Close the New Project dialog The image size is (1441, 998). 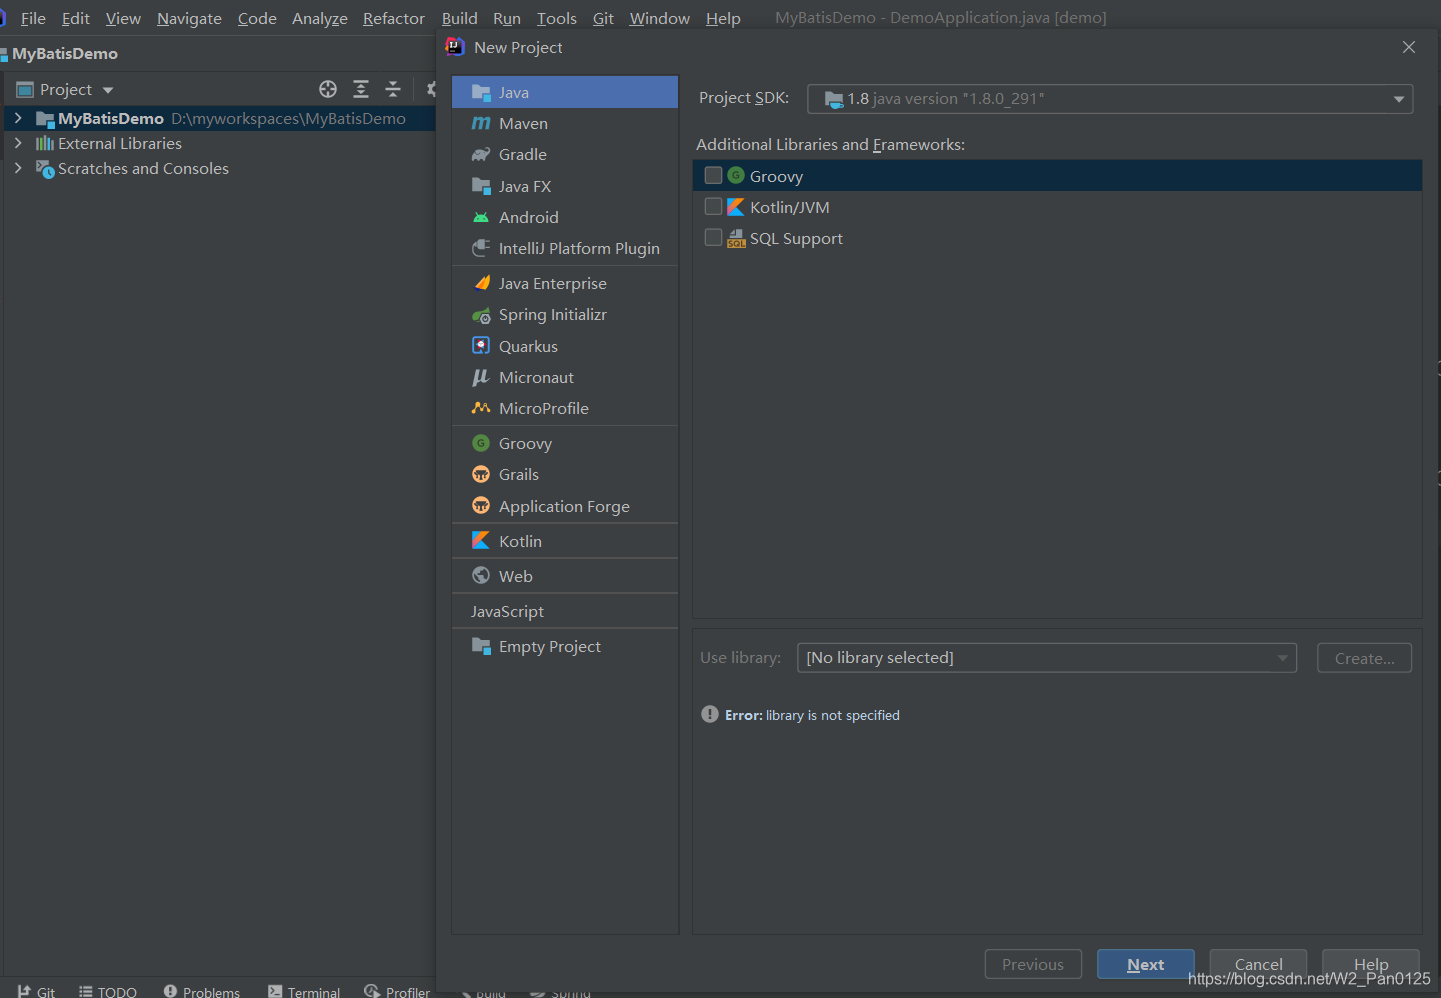1409,47
